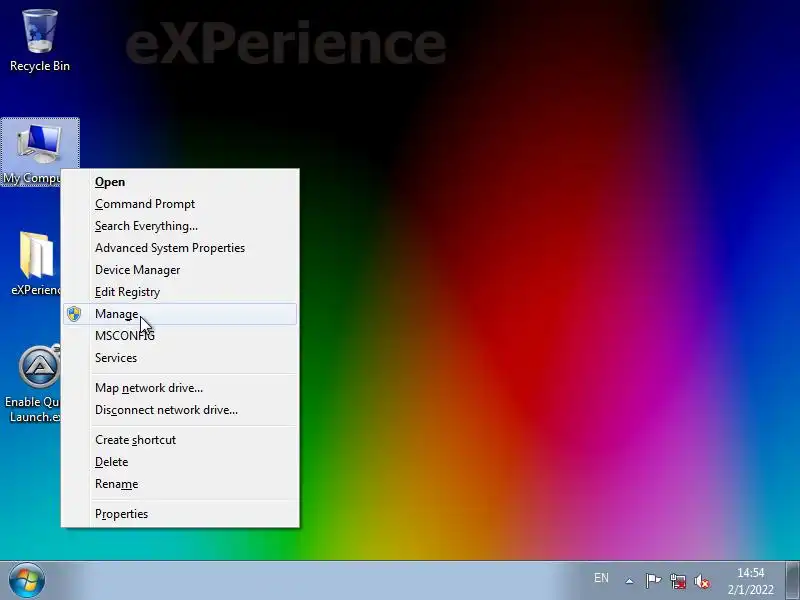
Task: Click Manage in the context menu
Action: click(180, 314)
